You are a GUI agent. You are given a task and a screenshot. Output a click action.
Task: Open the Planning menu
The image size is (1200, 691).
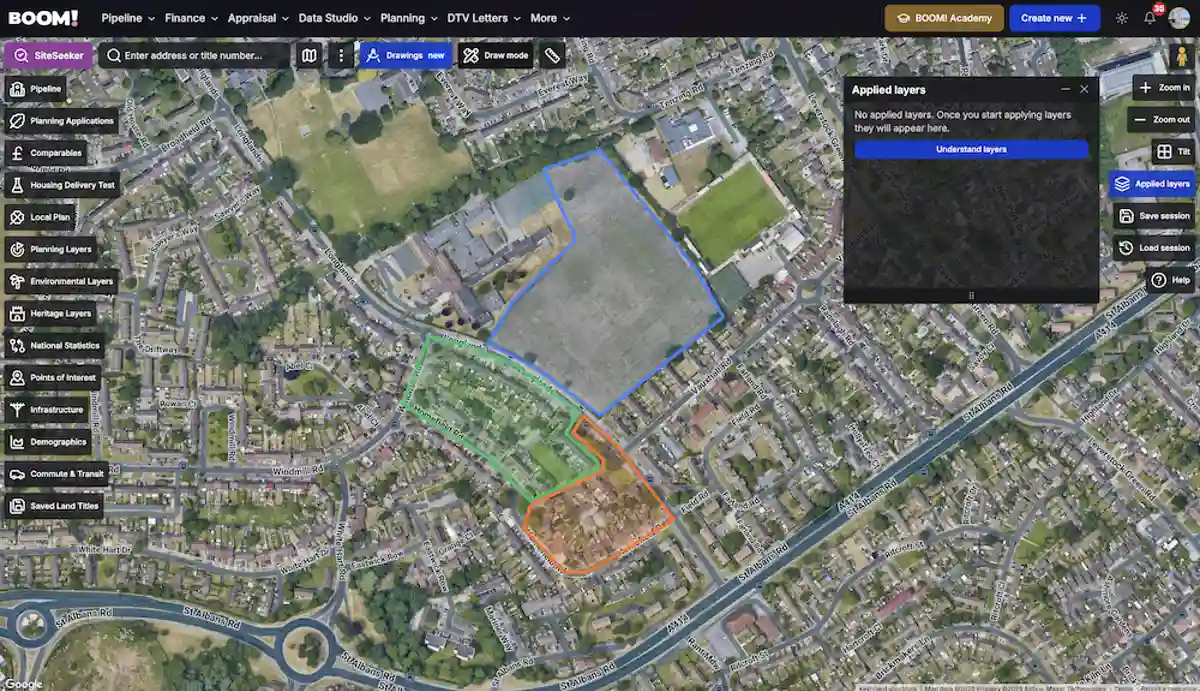[403, 17]
